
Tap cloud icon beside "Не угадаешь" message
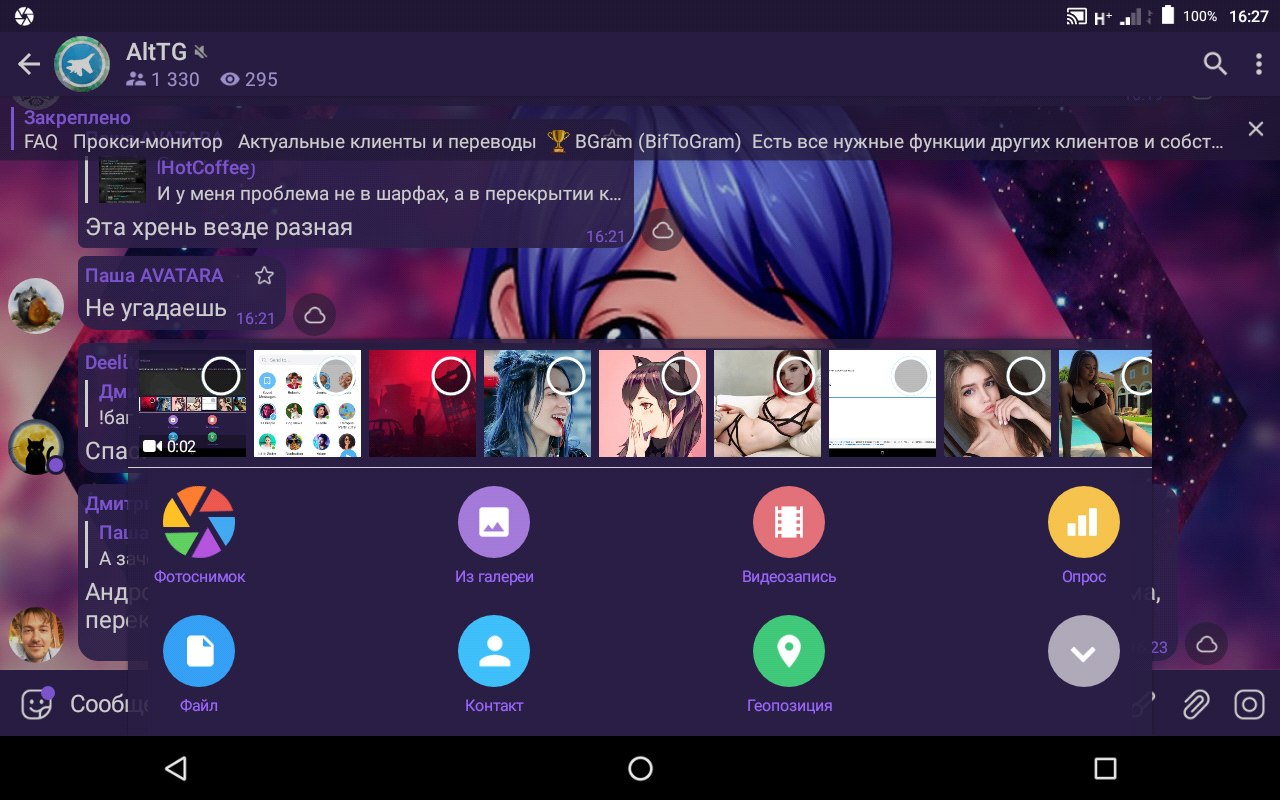point(315,315)
